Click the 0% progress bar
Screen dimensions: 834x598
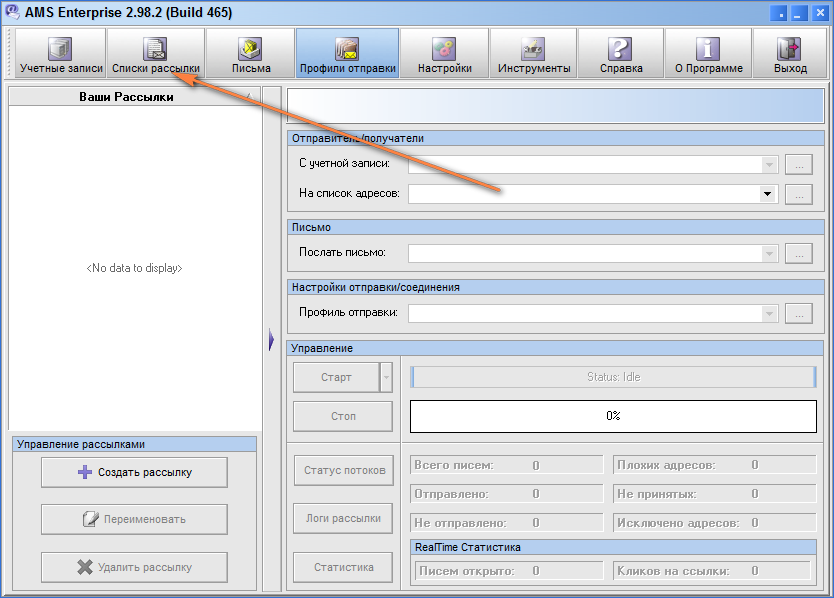[613, 416]
